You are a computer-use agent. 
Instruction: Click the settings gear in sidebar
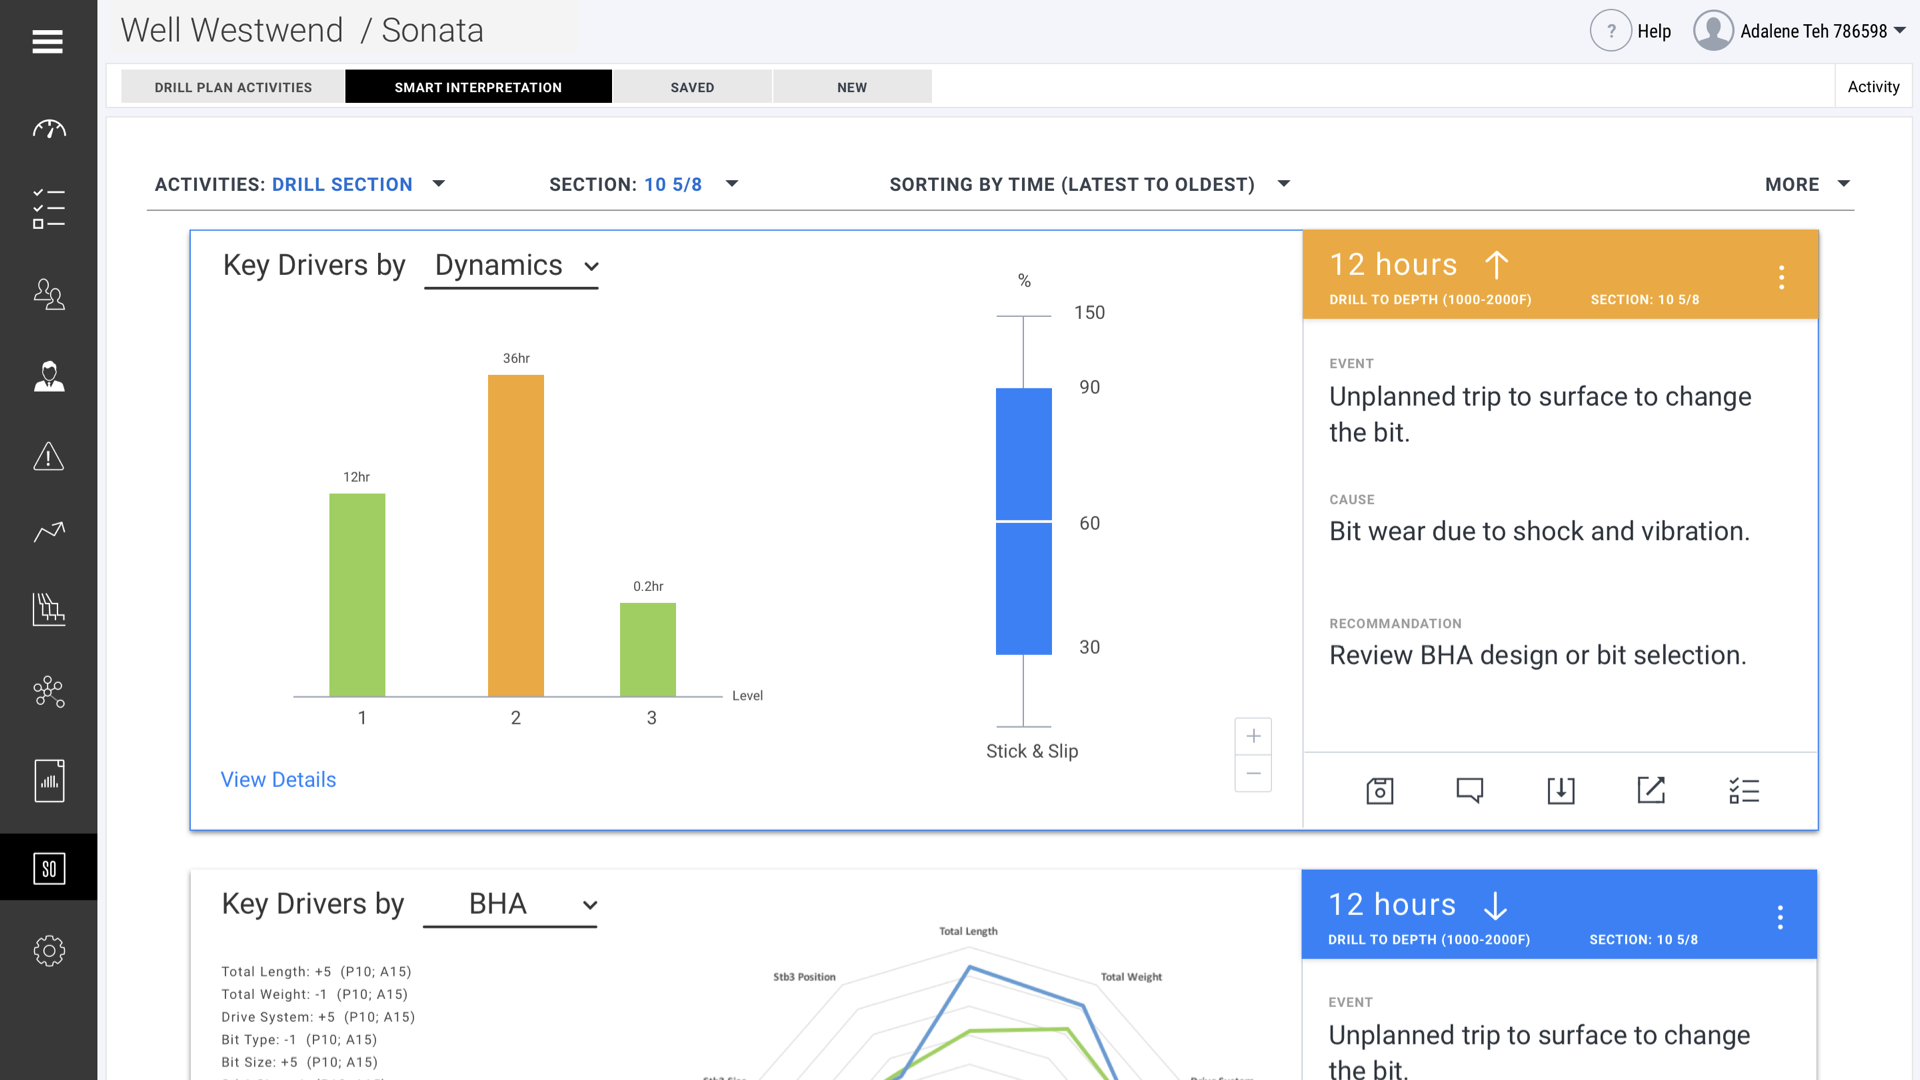49,951
